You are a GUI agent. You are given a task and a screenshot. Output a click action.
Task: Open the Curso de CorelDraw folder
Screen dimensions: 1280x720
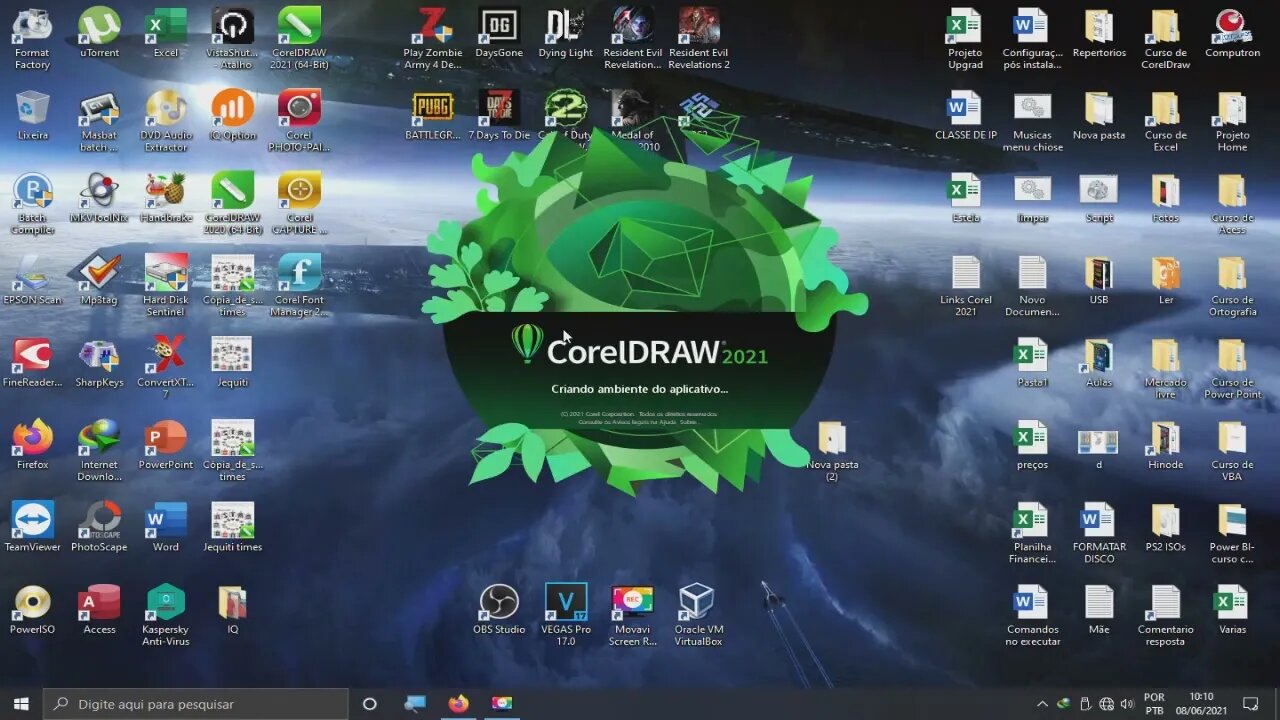point(1166,39)
